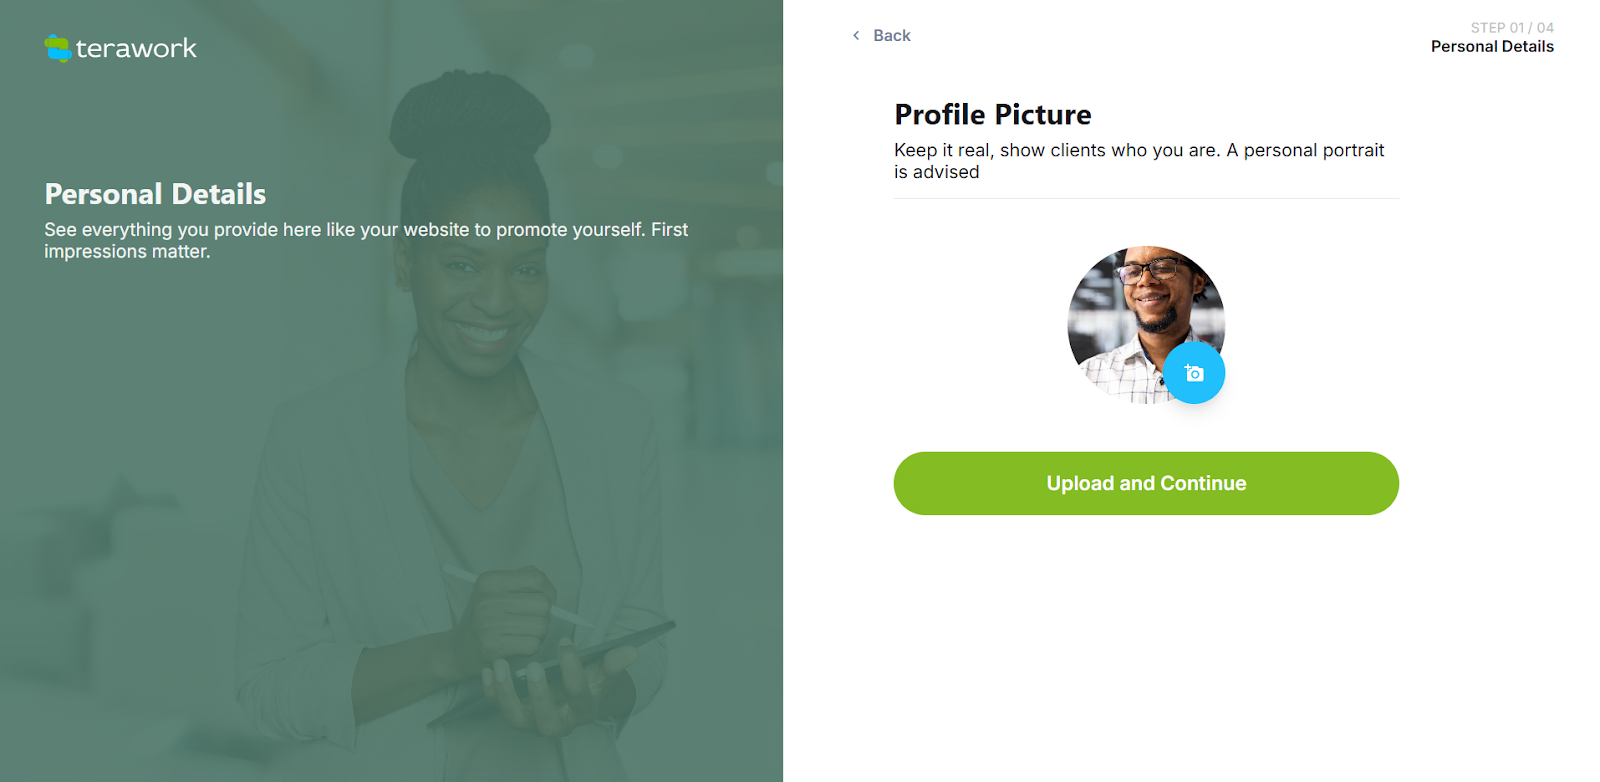Click the STEP 01 / 04 indicator
The height and width of the screenshot is (782, 1600).
tap(1512, 28)
